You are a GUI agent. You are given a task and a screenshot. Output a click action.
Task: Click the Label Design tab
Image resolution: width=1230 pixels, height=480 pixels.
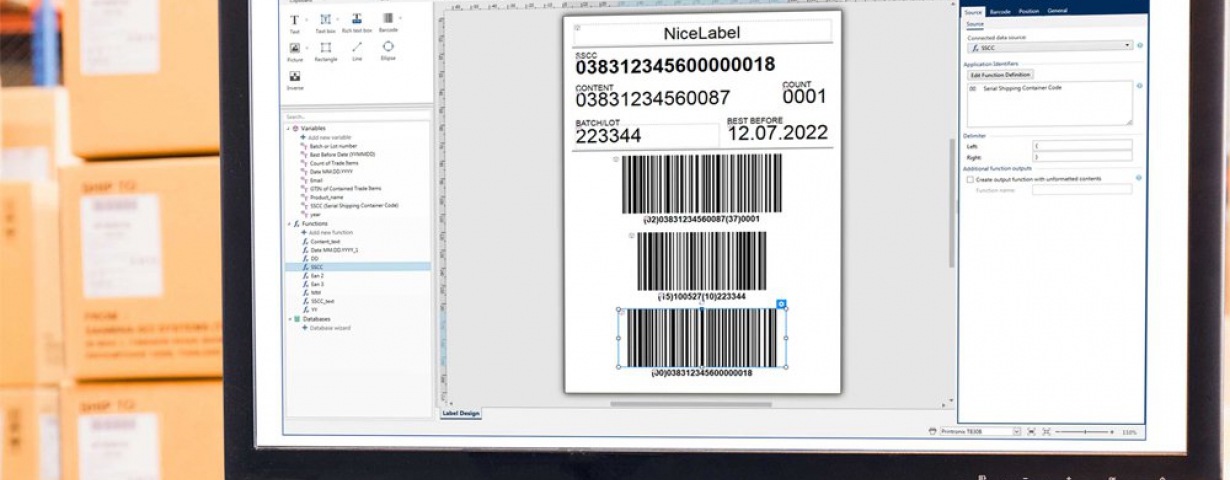click(x=461, y=413)
